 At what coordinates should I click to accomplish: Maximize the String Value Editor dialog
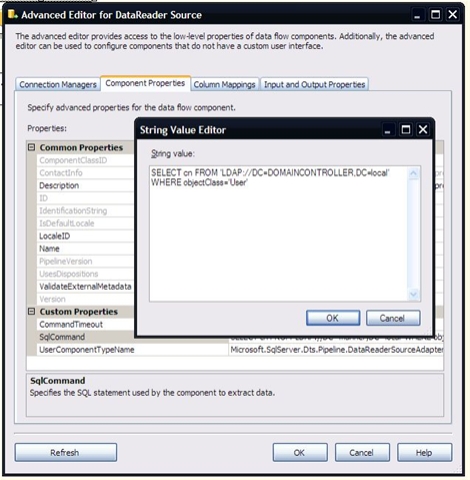click(x=406, y=130)
